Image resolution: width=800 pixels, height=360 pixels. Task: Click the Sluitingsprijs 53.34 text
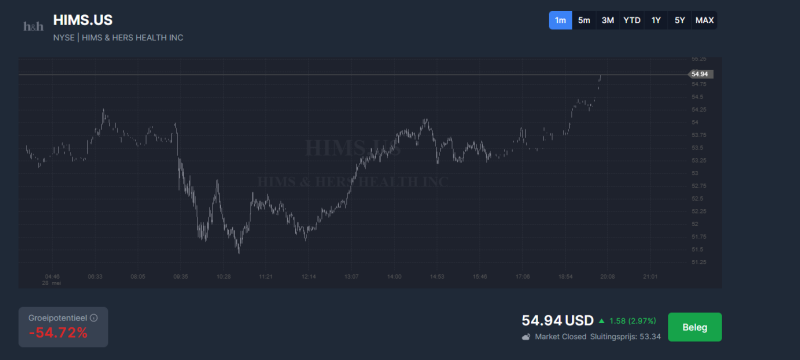[626, 337]
